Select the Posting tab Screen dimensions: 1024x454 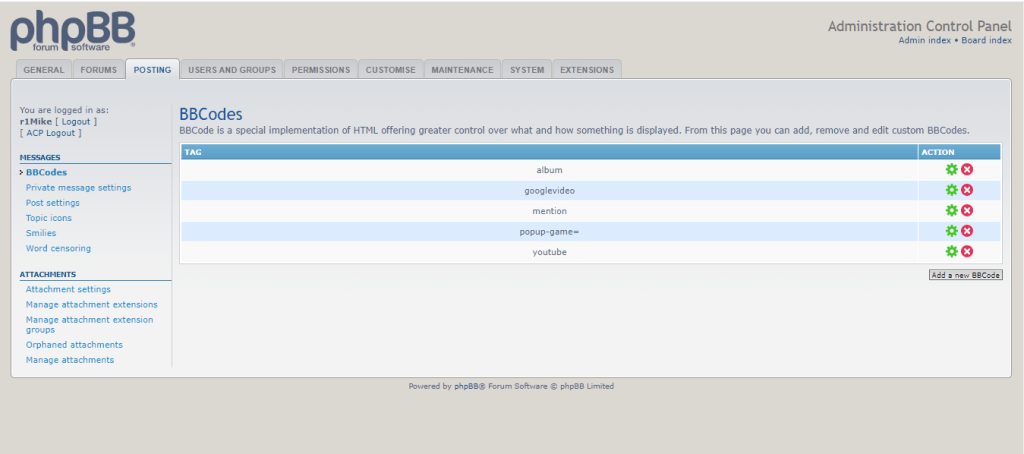click(152, 70)
